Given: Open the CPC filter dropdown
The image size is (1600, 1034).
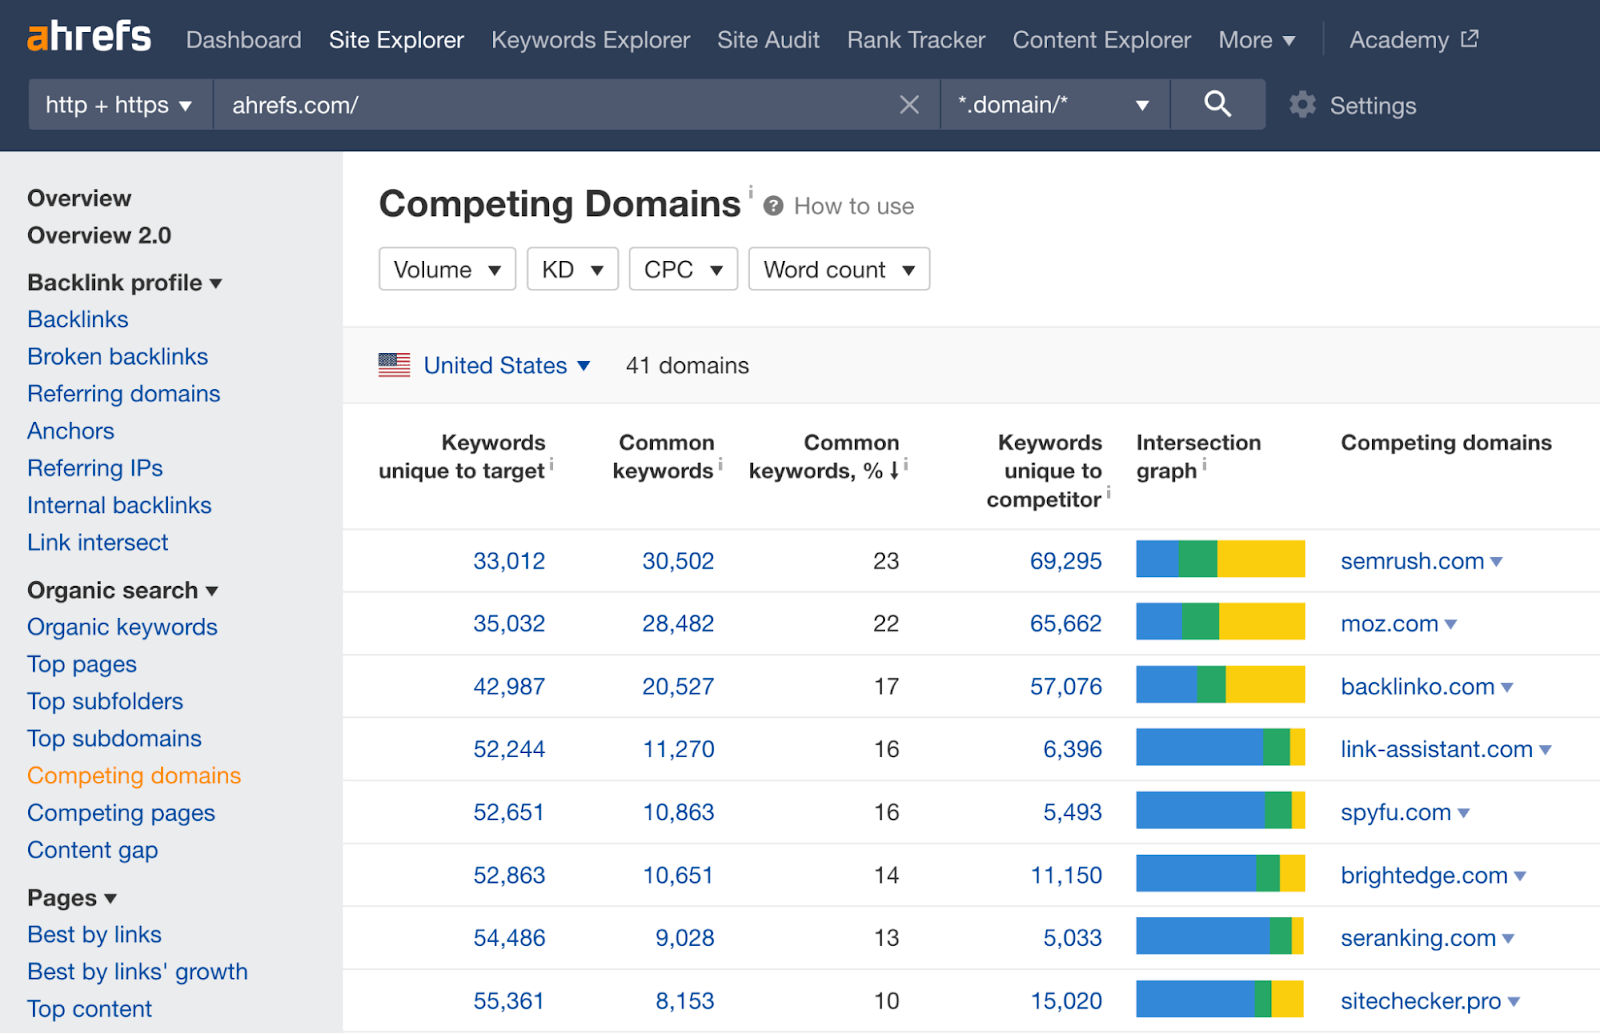Looking at the screenshot, I should click(683, 269).
